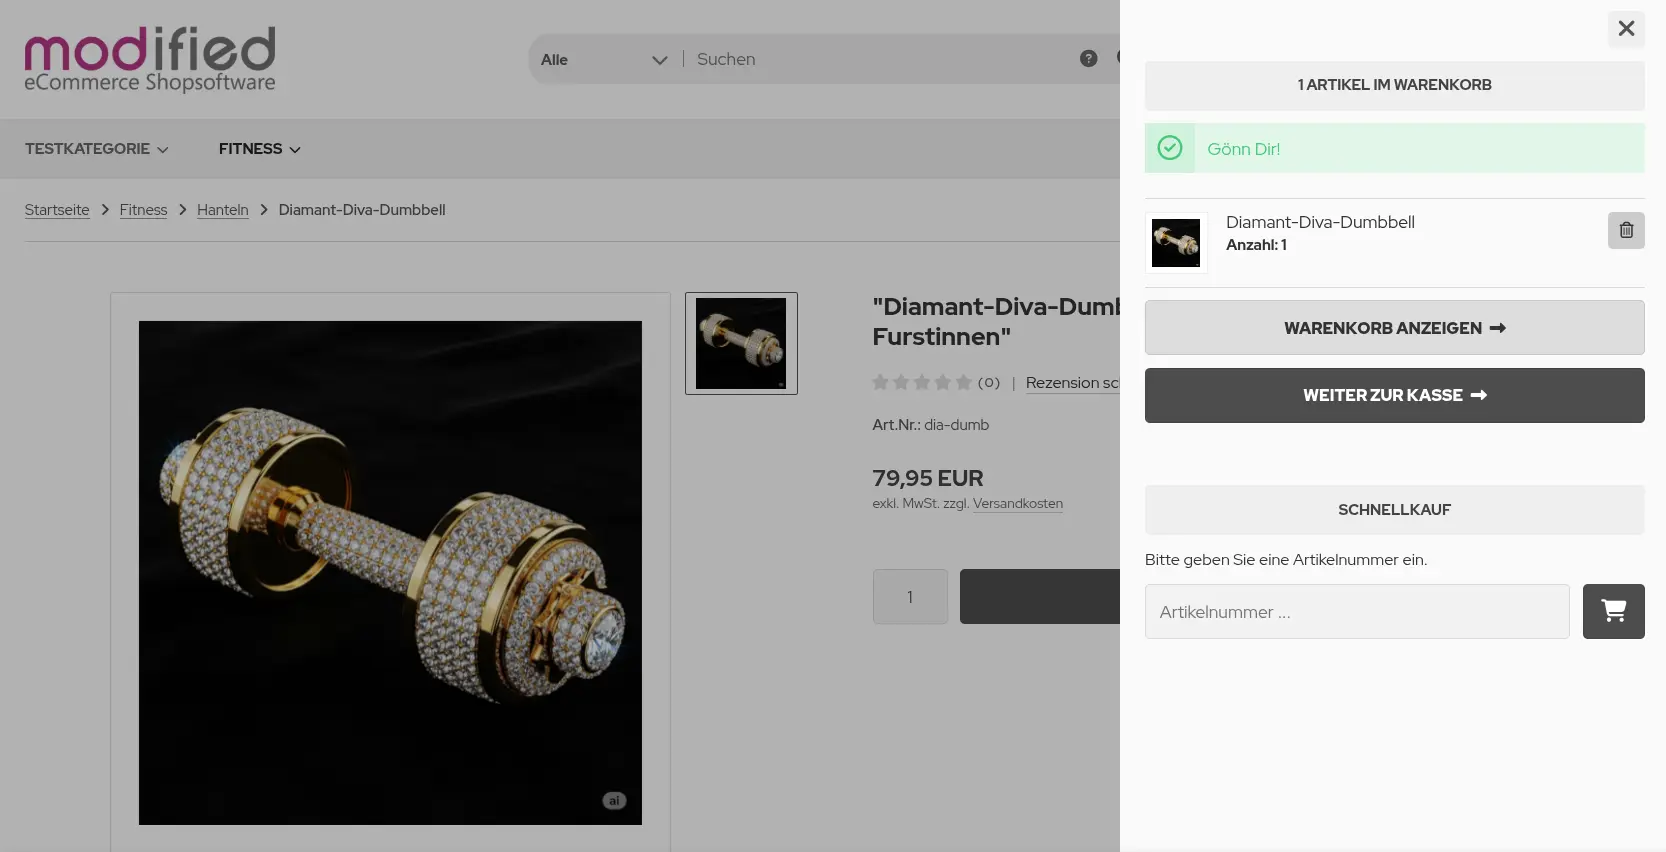Expand the Testkategorie menu

click(x=97, y=149)
